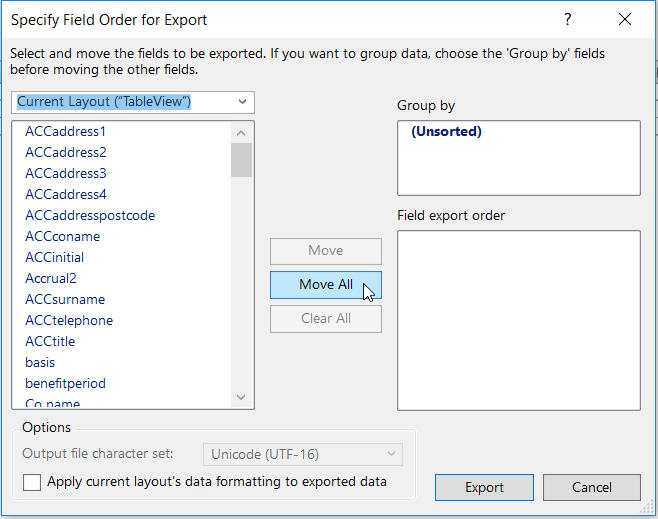
Task: Select the ACCaddress1 field
Action: 65,131
